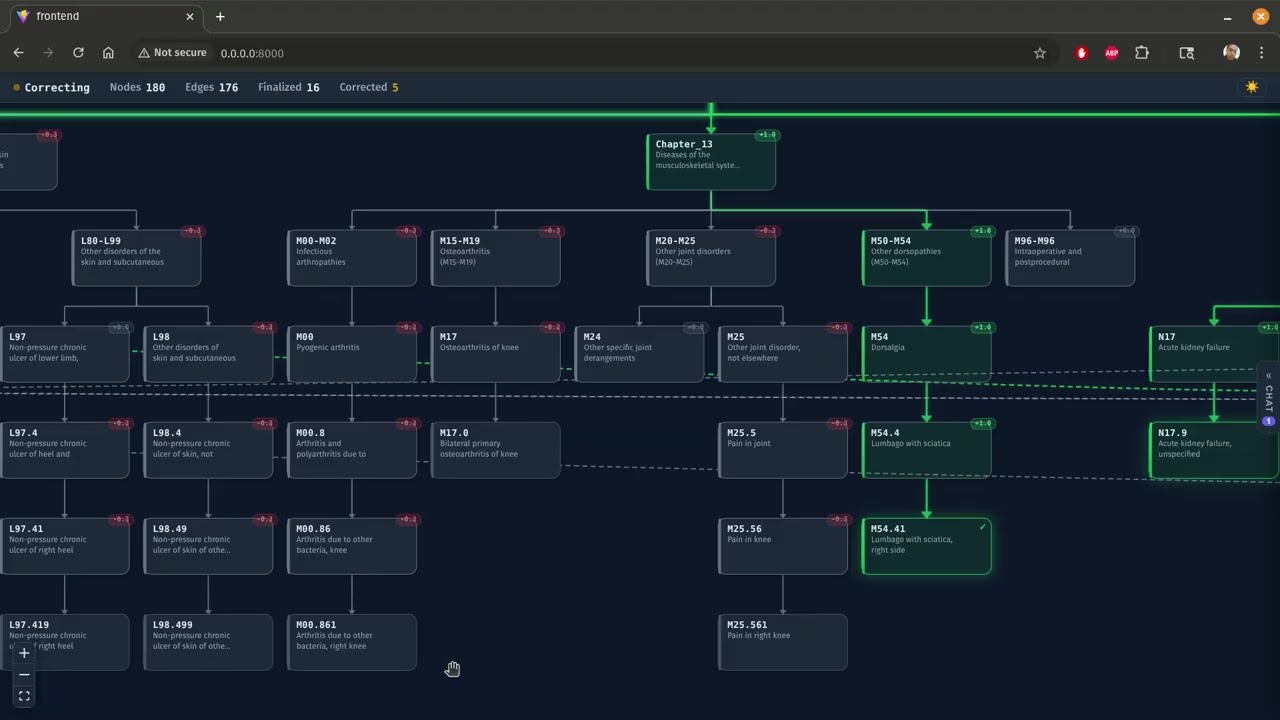Fit view using the frame icon
This screenshot has width=1280, height=720.
(x=24, y=696)
